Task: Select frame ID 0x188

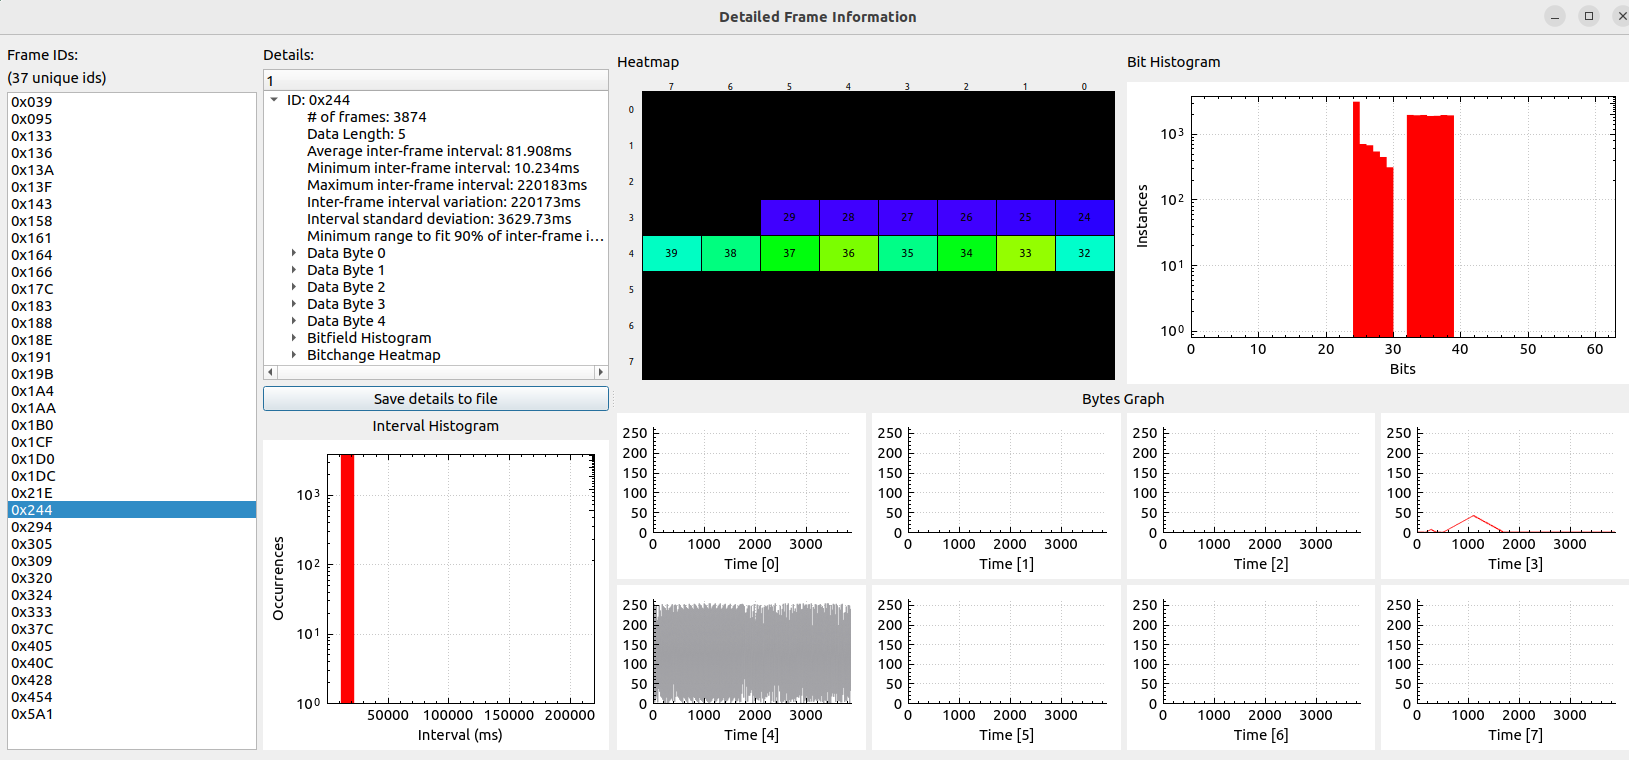Action: pyautogui.click(x=131, y=323)
